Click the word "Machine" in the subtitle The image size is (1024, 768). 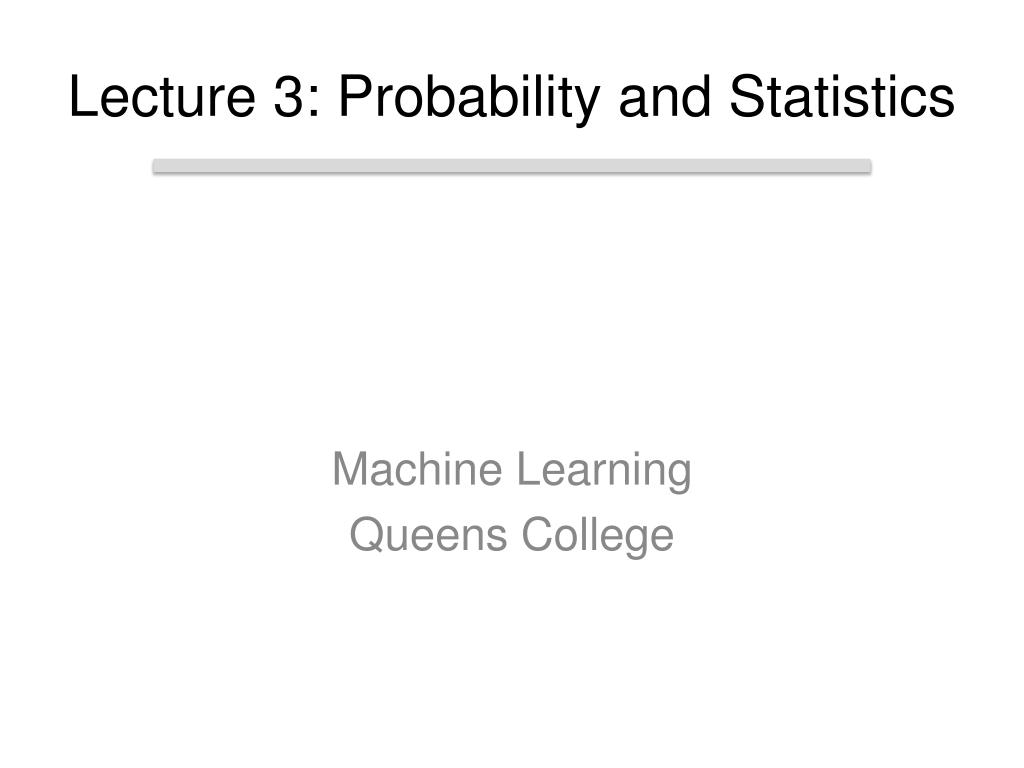(417, 469)
